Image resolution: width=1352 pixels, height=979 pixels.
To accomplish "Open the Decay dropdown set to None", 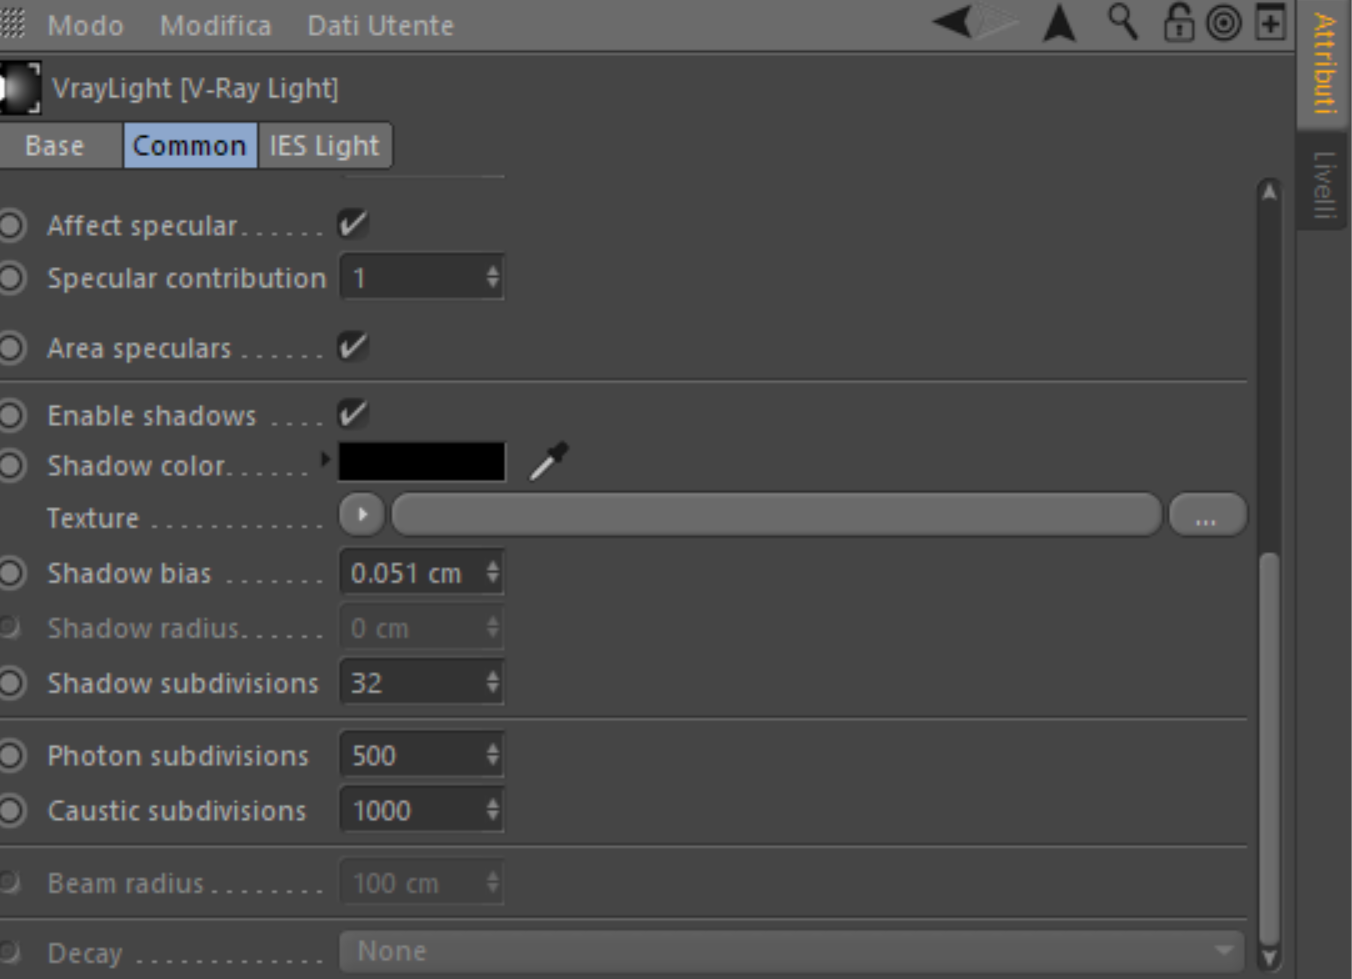I will [792, 951].
